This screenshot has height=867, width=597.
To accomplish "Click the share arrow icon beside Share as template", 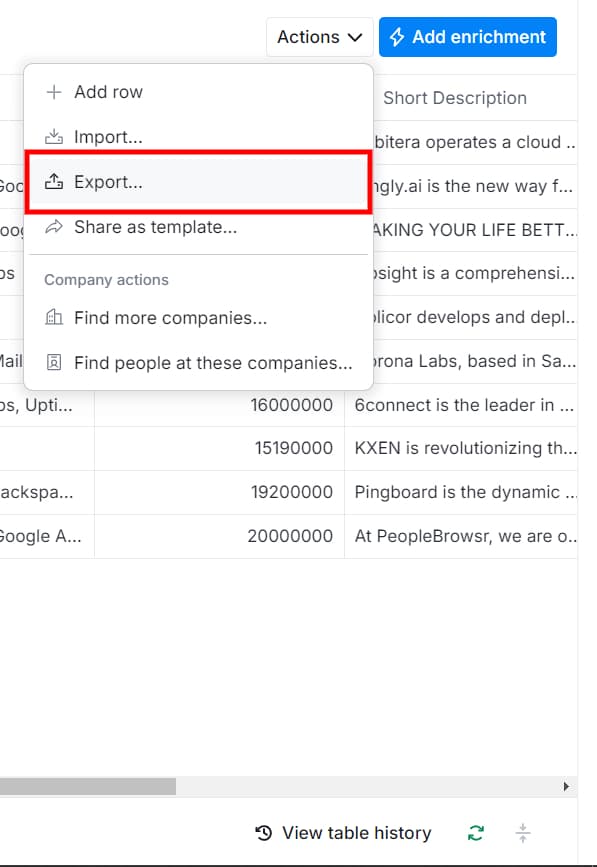I will 54,226.
